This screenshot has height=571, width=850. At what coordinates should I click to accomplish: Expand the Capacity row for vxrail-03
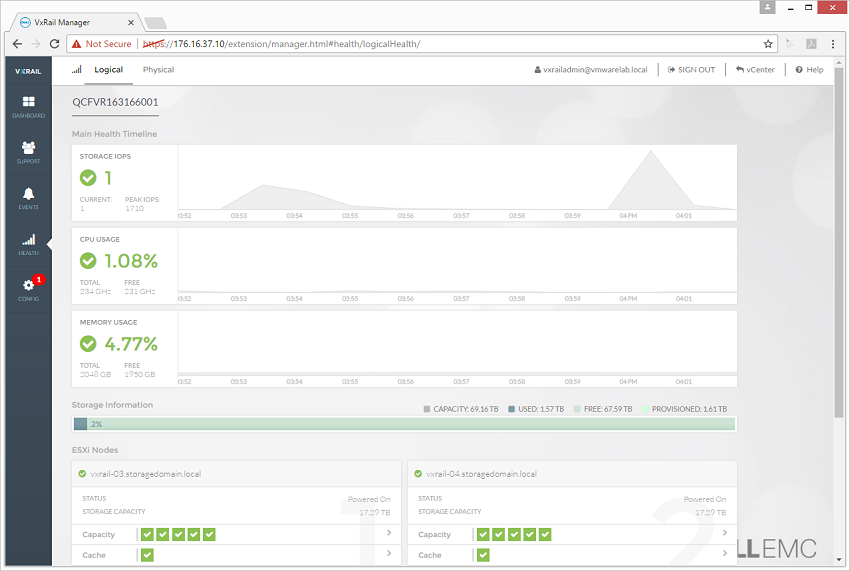coord(389,533)
